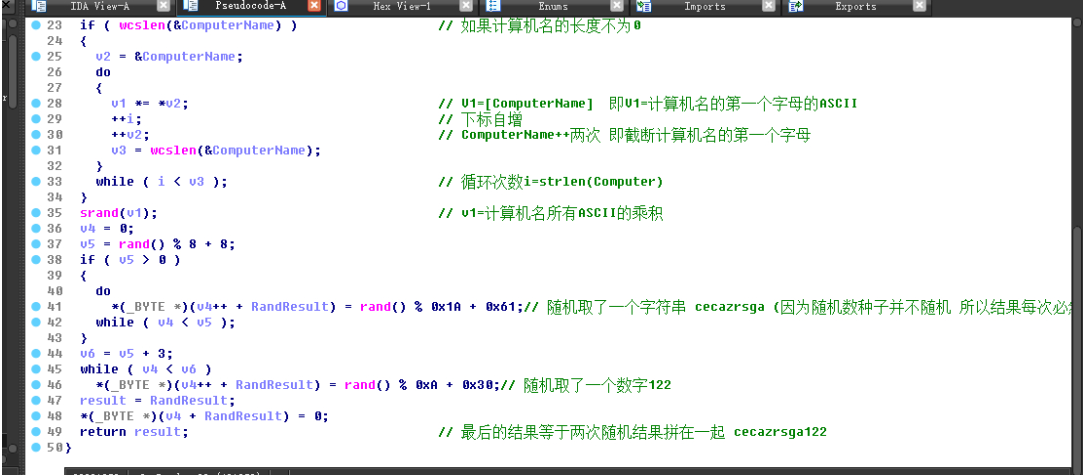Toggle breakpoint dot on line 23
The height and width of the screenshot is (476, 1083).
pyautogui.click(x=36, y=26)
